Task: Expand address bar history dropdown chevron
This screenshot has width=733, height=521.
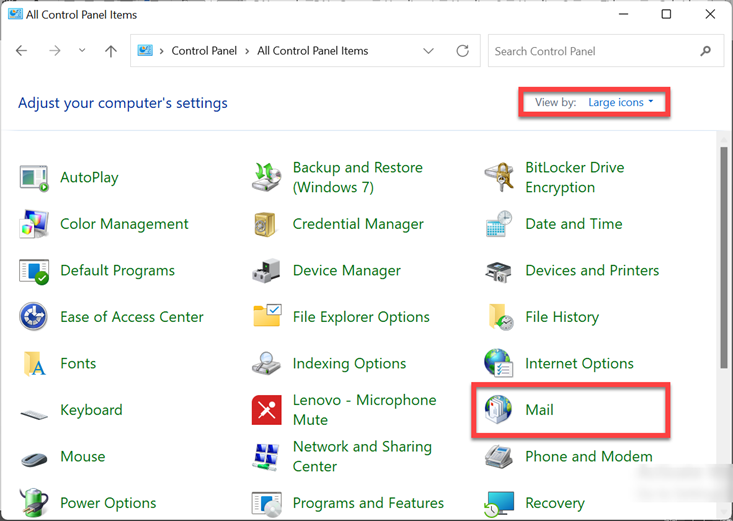Action: click(429, 51)
